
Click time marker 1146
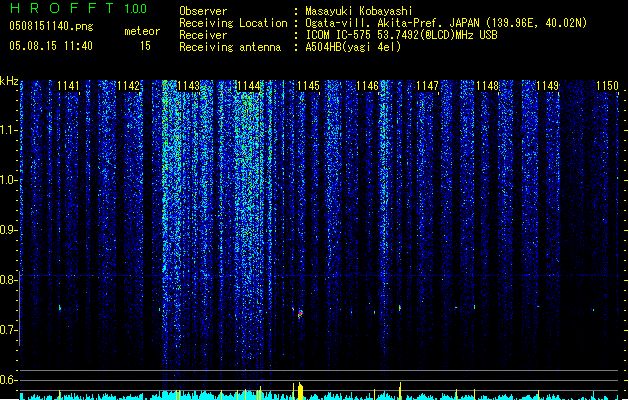(x=368, y=86)
